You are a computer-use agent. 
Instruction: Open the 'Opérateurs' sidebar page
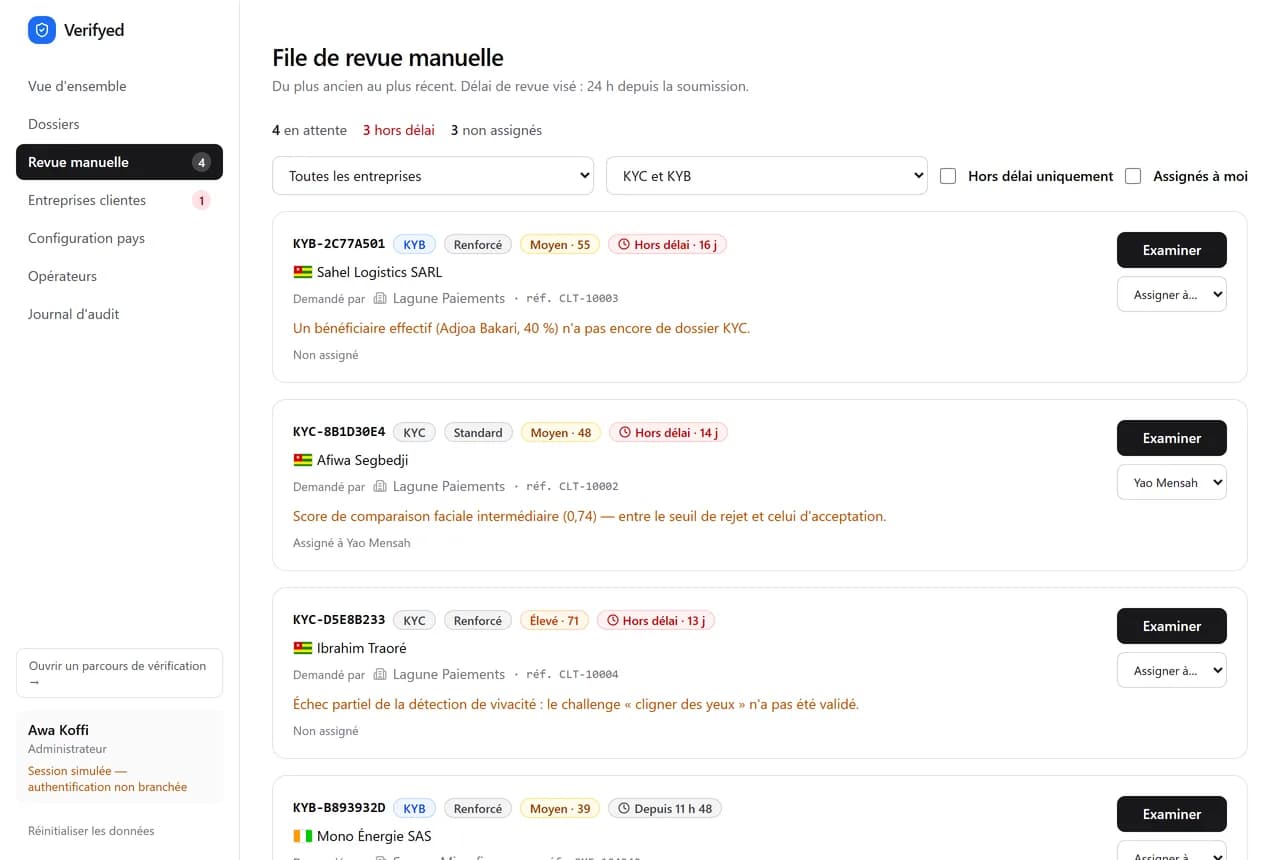point(119,276)
